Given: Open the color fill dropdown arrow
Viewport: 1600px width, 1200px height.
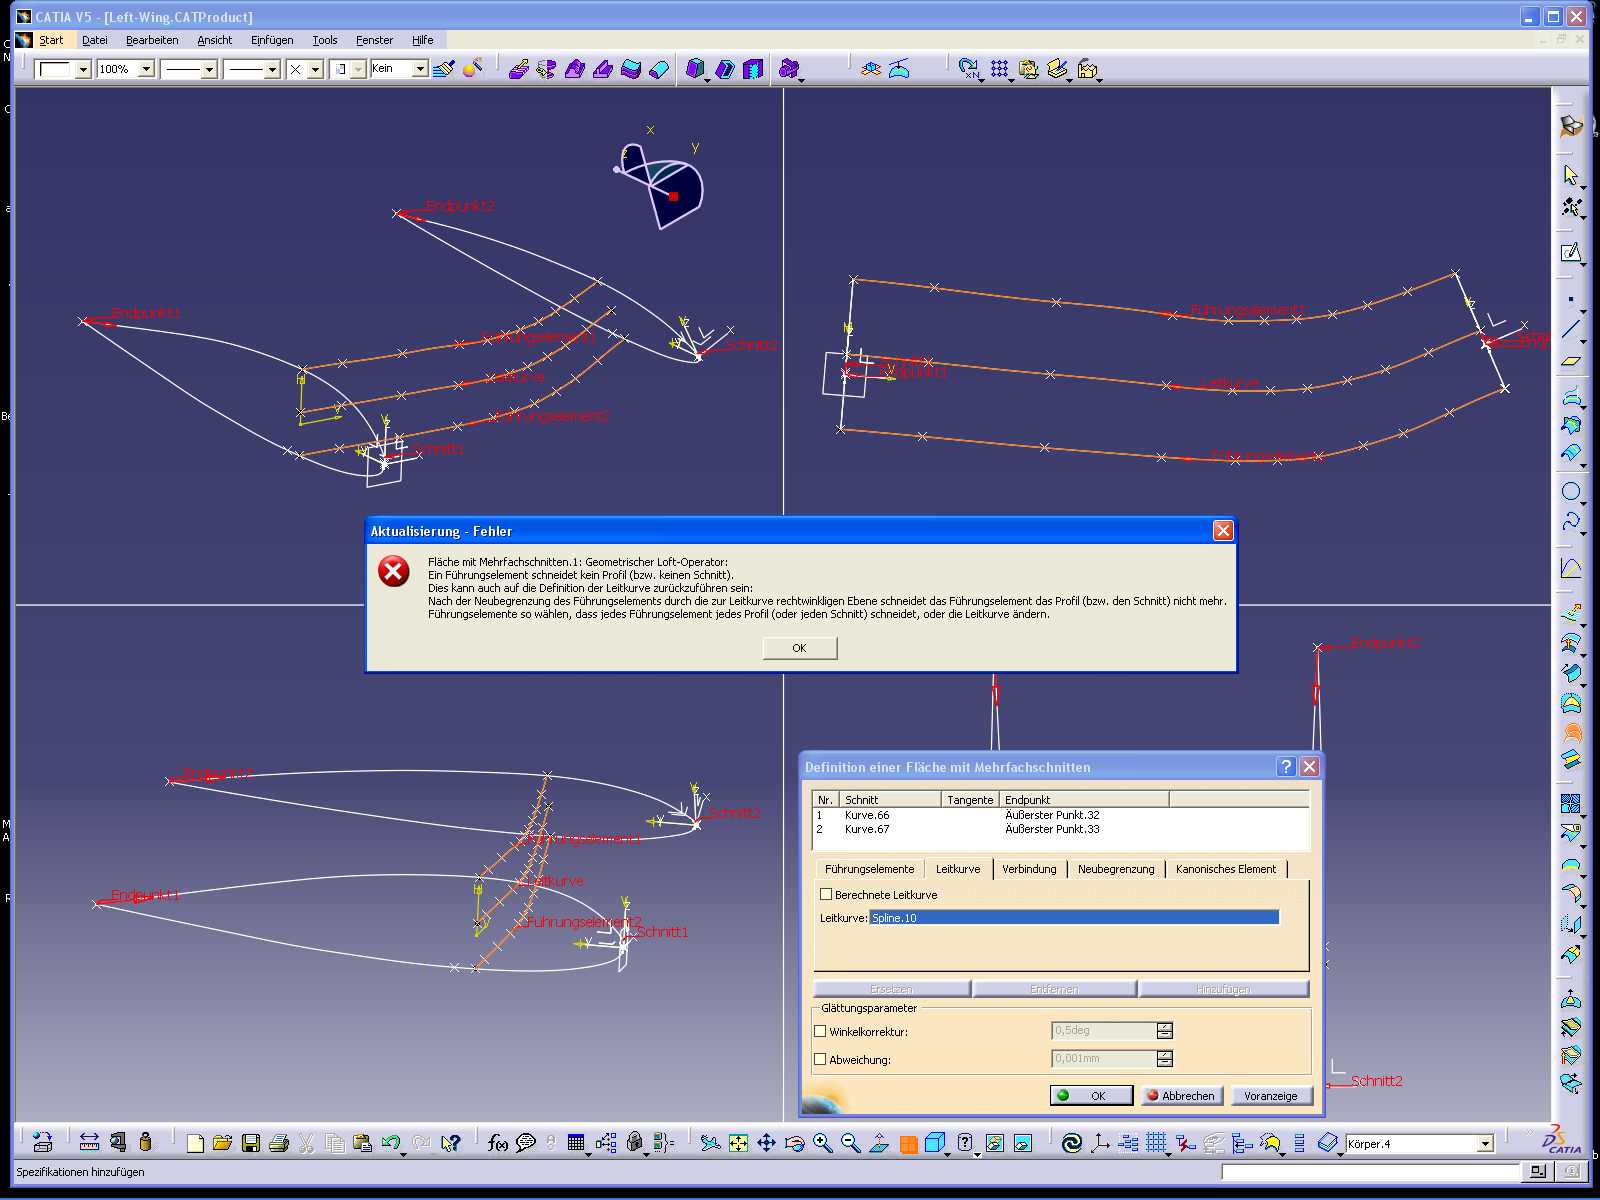Looking at the screenshot, I should click(83, 69).
